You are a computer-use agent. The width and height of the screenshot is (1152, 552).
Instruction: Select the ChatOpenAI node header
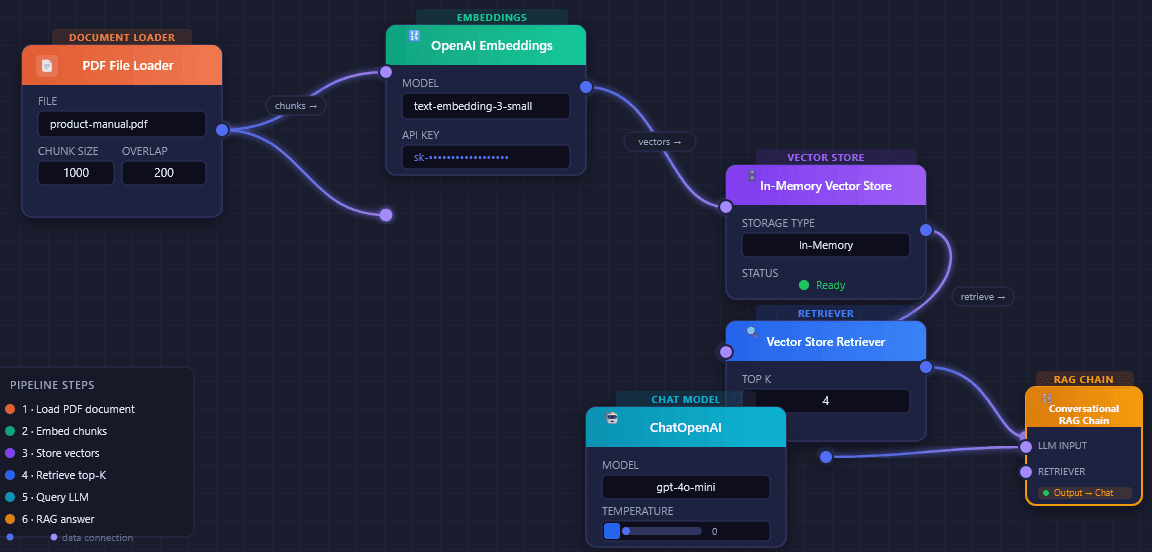tap(685, 427)
